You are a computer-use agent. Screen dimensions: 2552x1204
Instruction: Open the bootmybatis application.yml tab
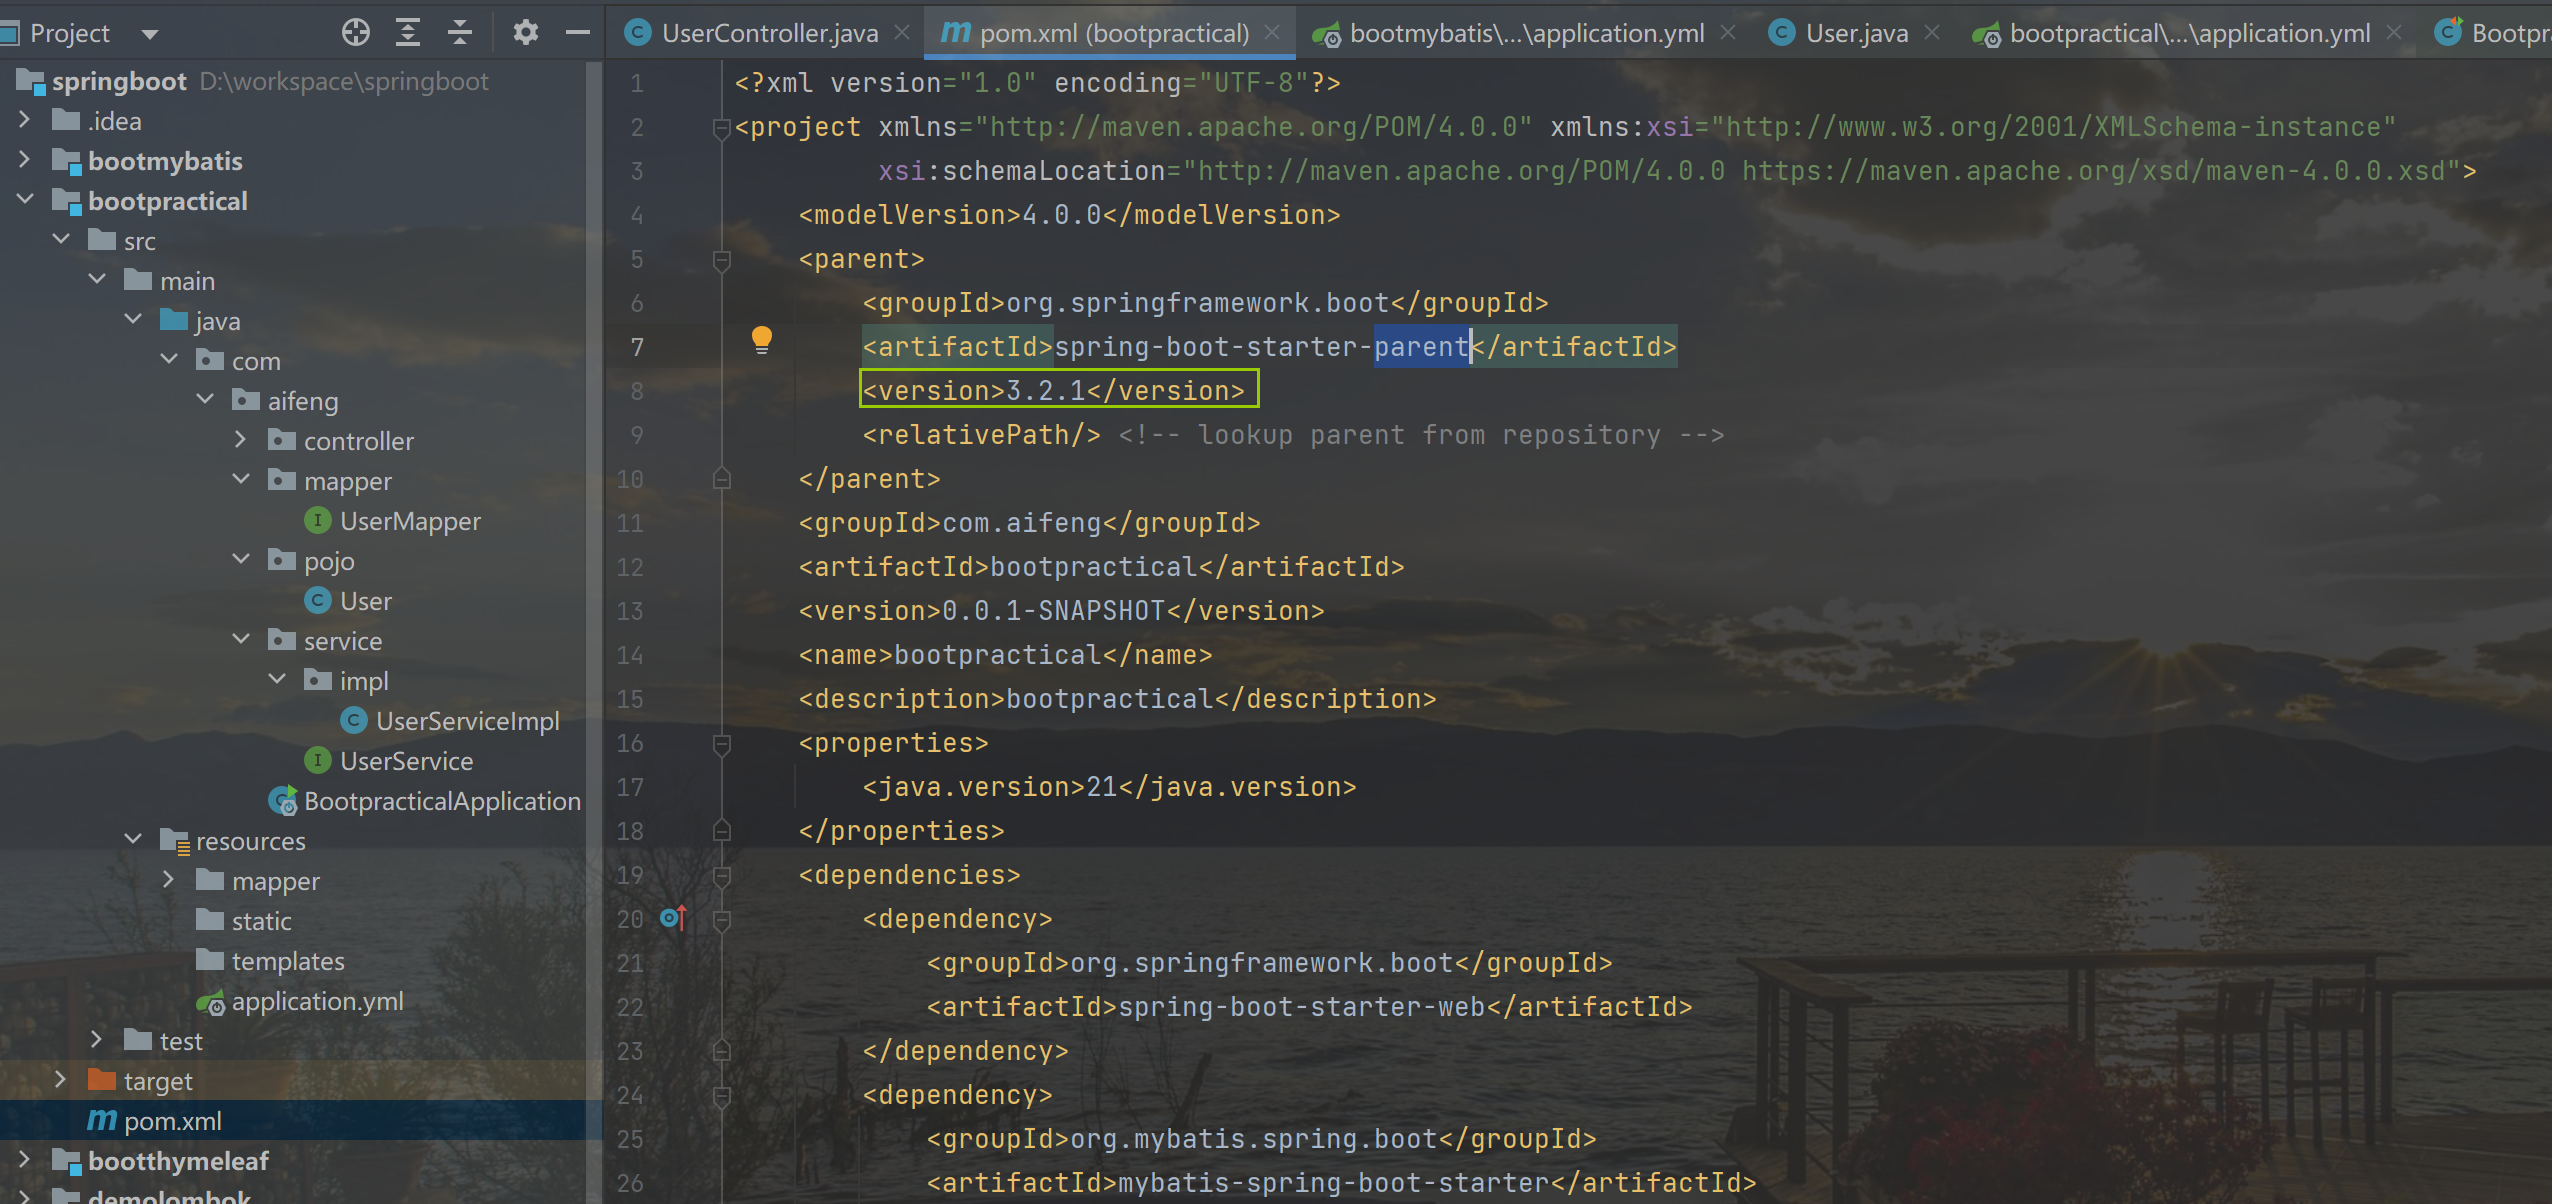(1526, 33)
